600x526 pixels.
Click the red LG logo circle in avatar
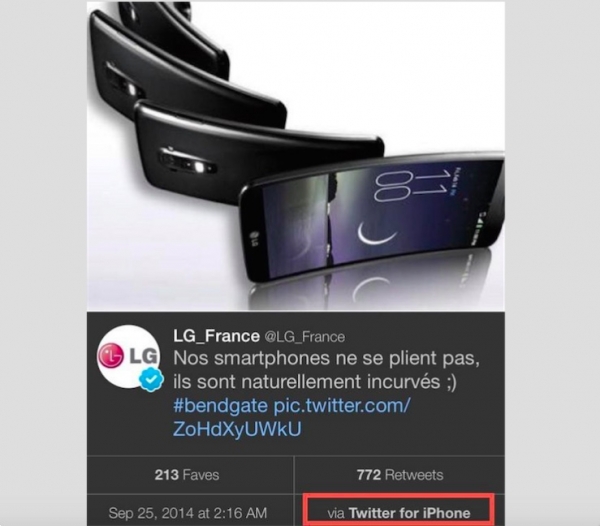[x=111, y=356]
